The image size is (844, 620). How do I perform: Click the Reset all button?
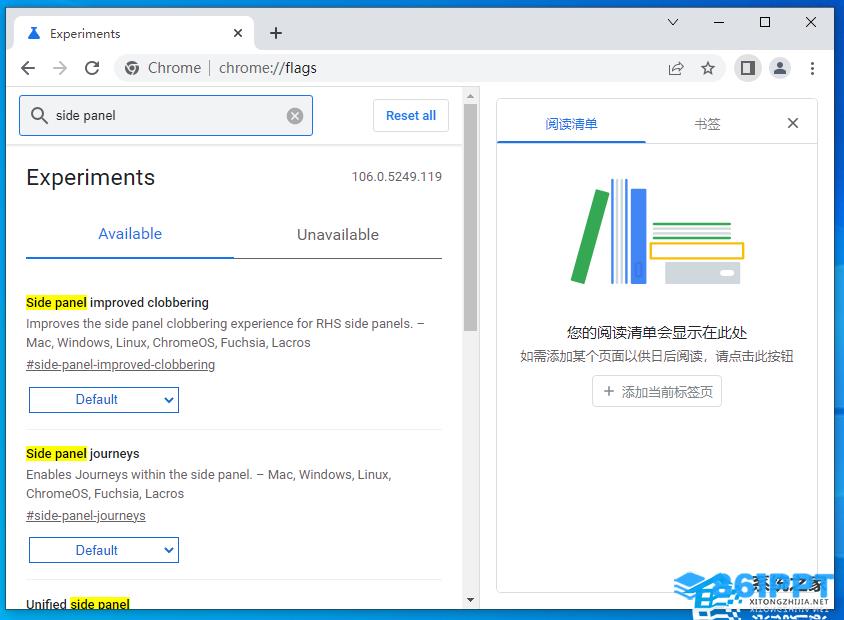[411, 116]
